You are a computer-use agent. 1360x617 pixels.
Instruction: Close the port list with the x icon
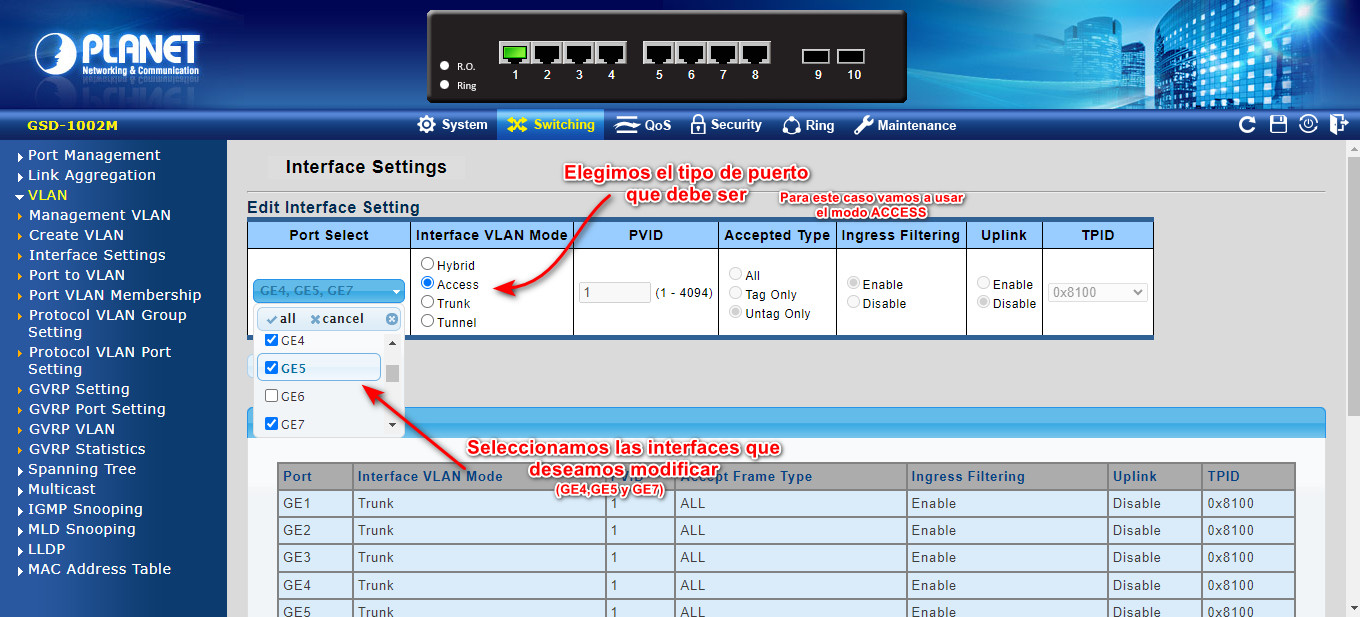tap(392, 319)
